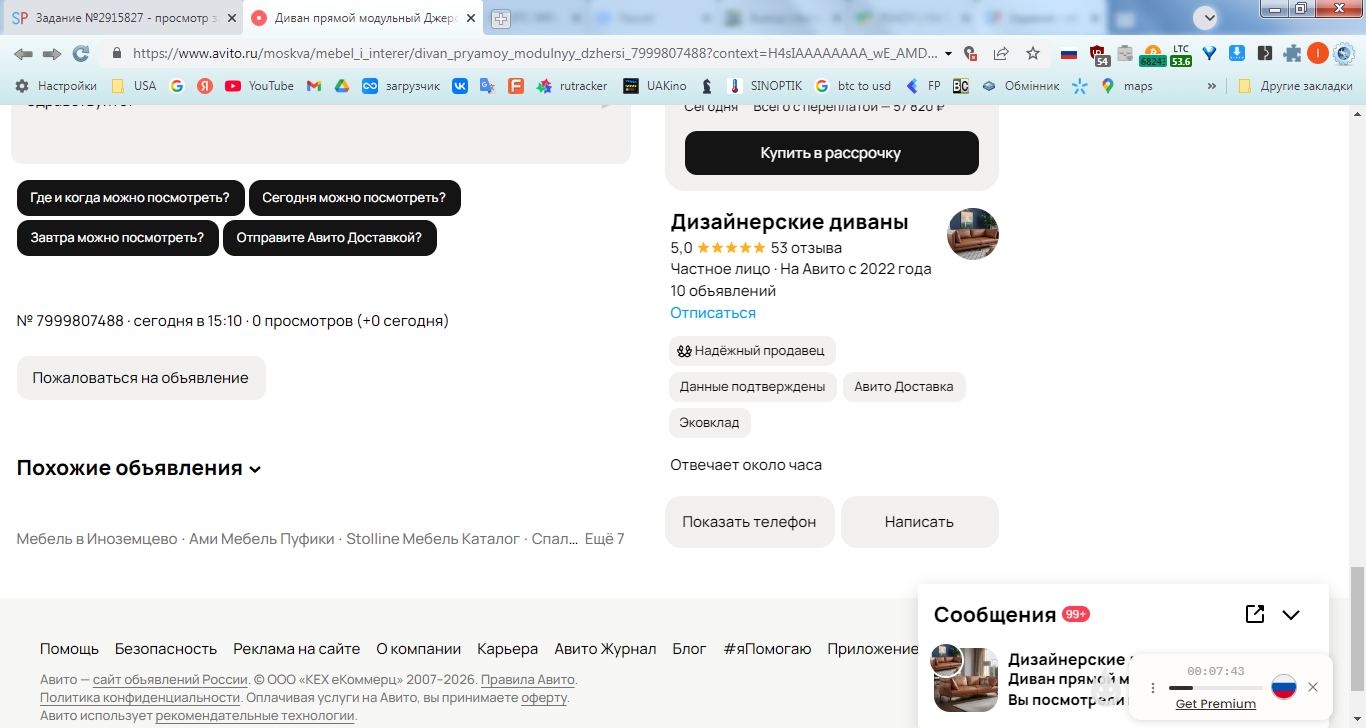Open the YouTube bookmark
This screenshot has height=728, width=1366.
pyautogui.click(x=260, y=86)
